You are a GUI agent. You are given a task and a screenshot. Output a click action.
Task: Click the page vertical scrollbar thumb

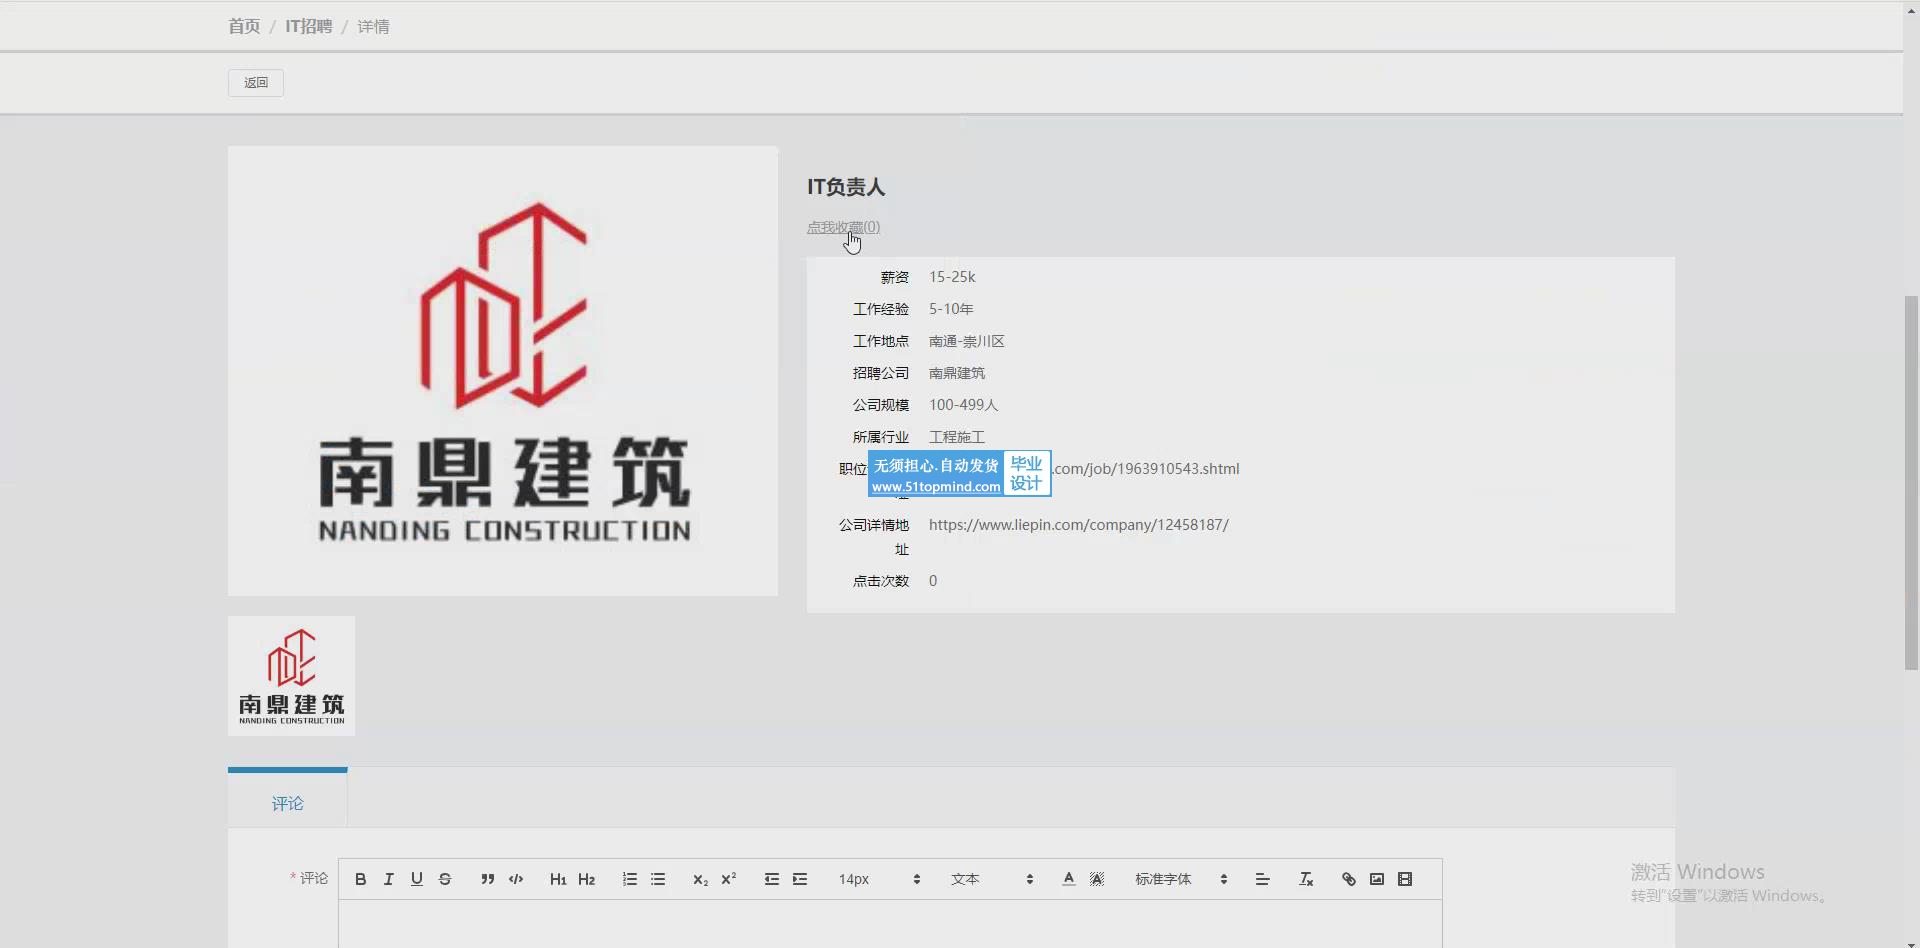pos(1911,482)
